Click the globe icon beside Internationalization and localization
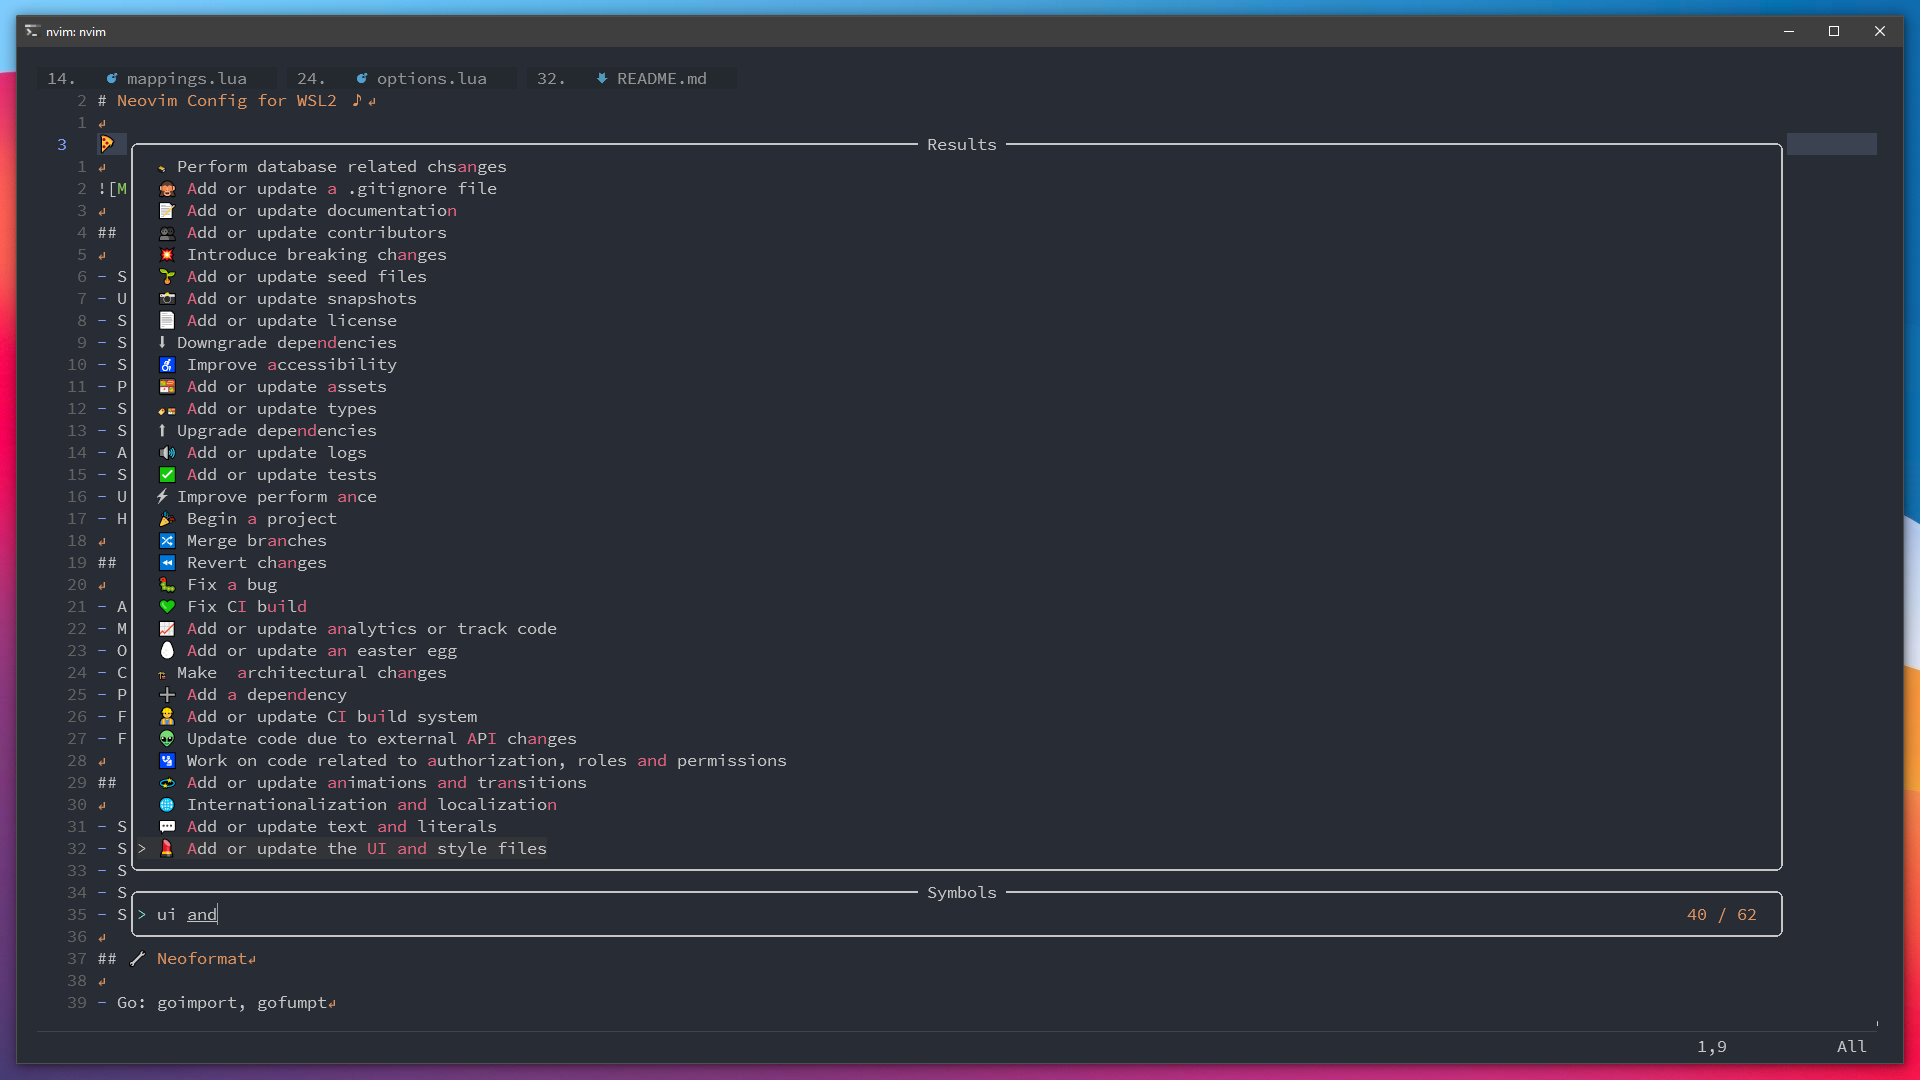The image size is (1920, 1080). click(167, 805)
